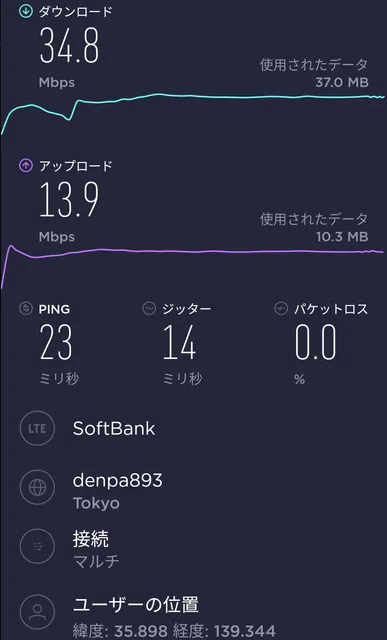Image resolution: width=387 pixels, height=640 pixels.
Task: Tap the packet loss icon
Action: pyautogui.click(x=281, y=309)
